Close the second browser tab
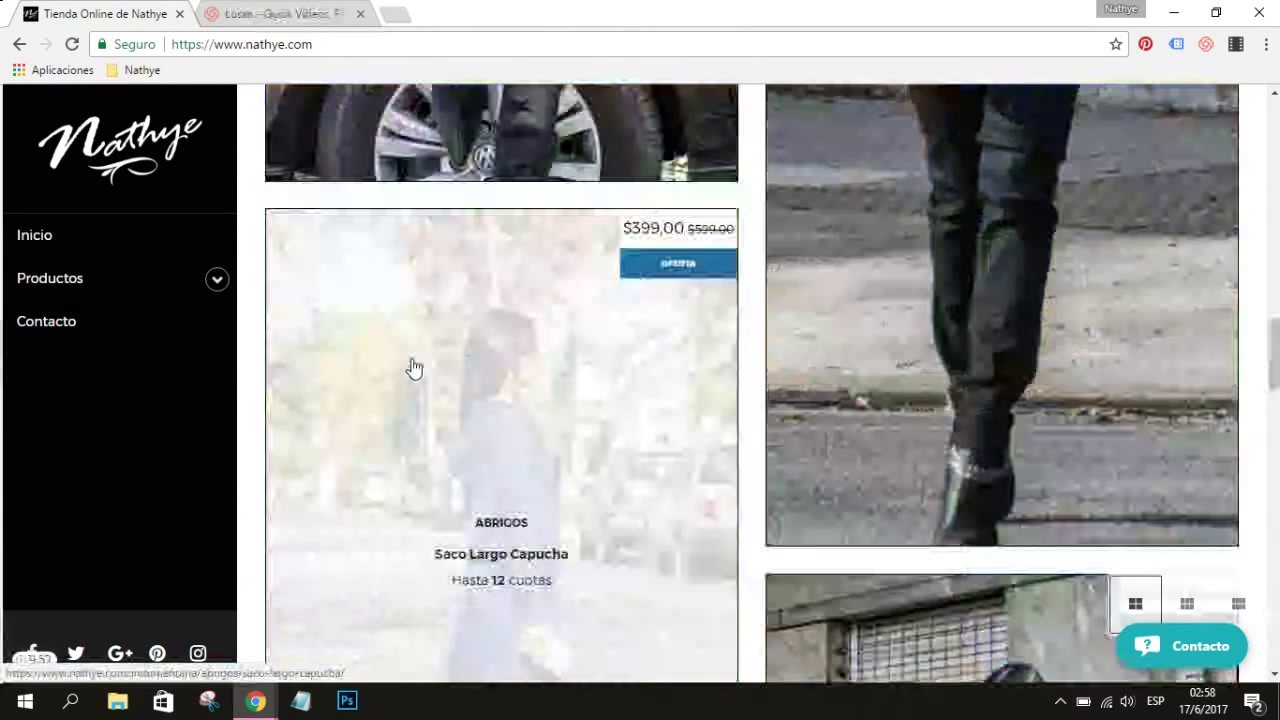The image size is (1280, 720). tap(360, 14)
